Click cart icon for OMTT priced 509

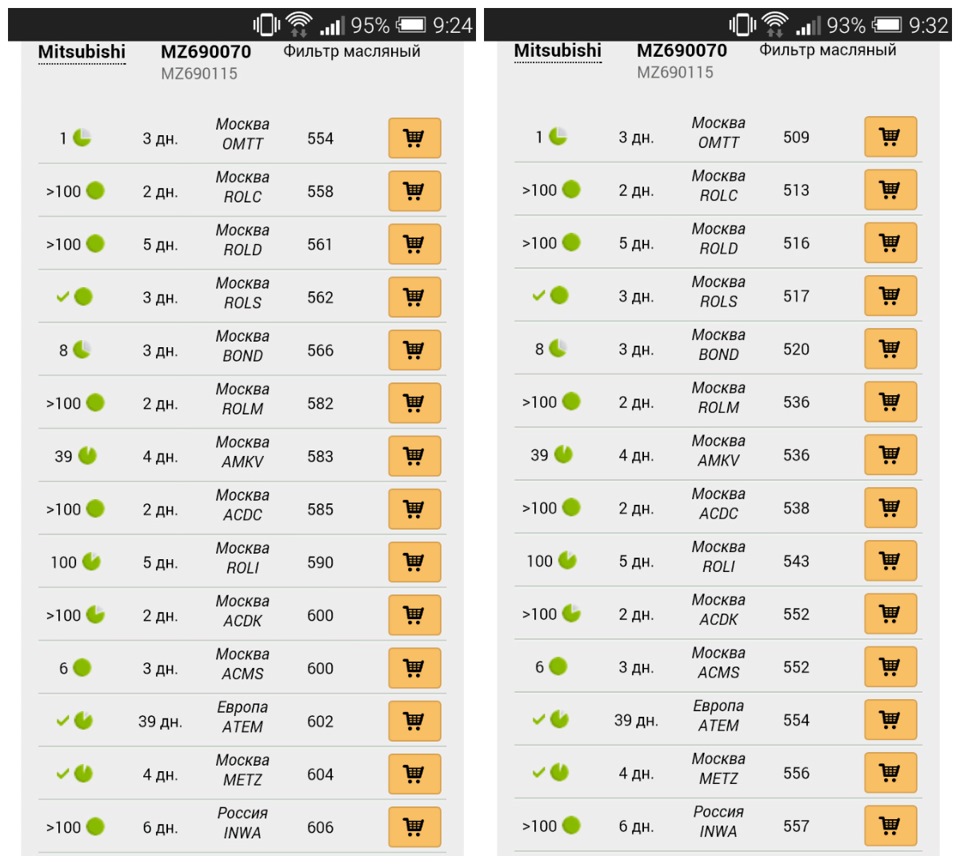pos(890,137)
